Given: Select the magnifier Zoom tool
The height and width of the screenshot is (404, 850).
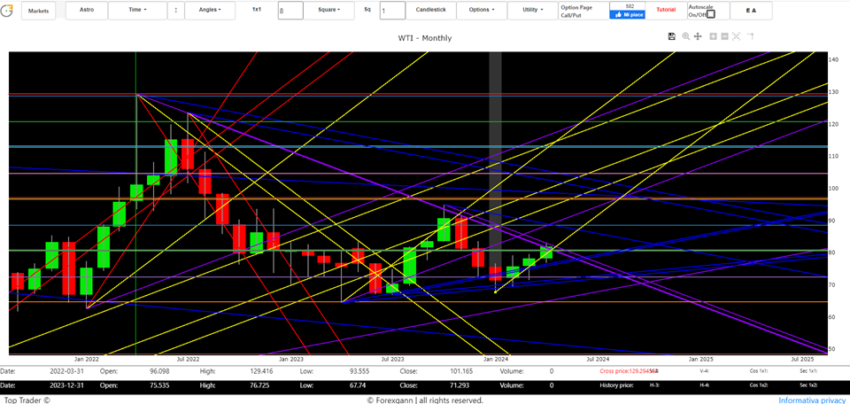Looking at the screenshot, I should (686, 36).
